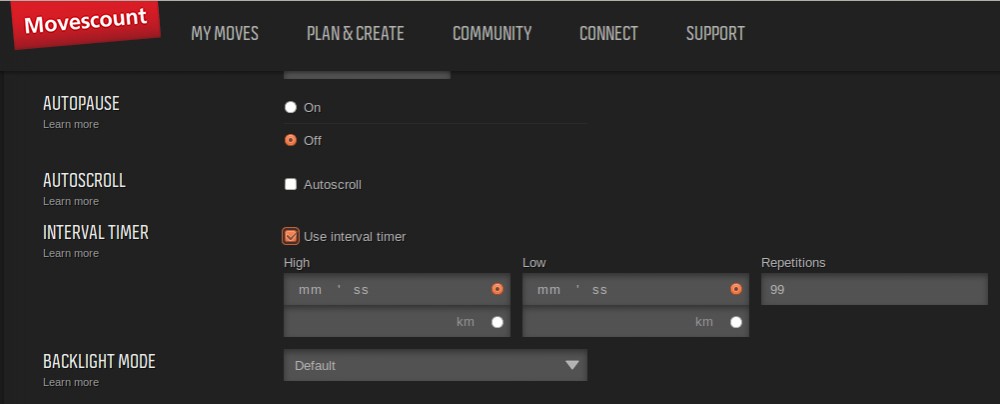This screenshot has width=1000, height=404.
Task: Click the High interval time field
Action: click(385, 289)
